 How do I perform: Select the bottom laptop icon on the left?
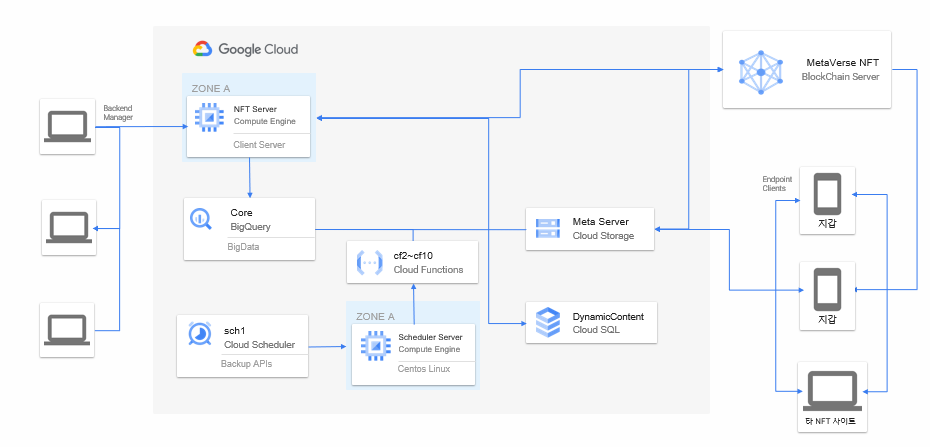click(67, 330)
